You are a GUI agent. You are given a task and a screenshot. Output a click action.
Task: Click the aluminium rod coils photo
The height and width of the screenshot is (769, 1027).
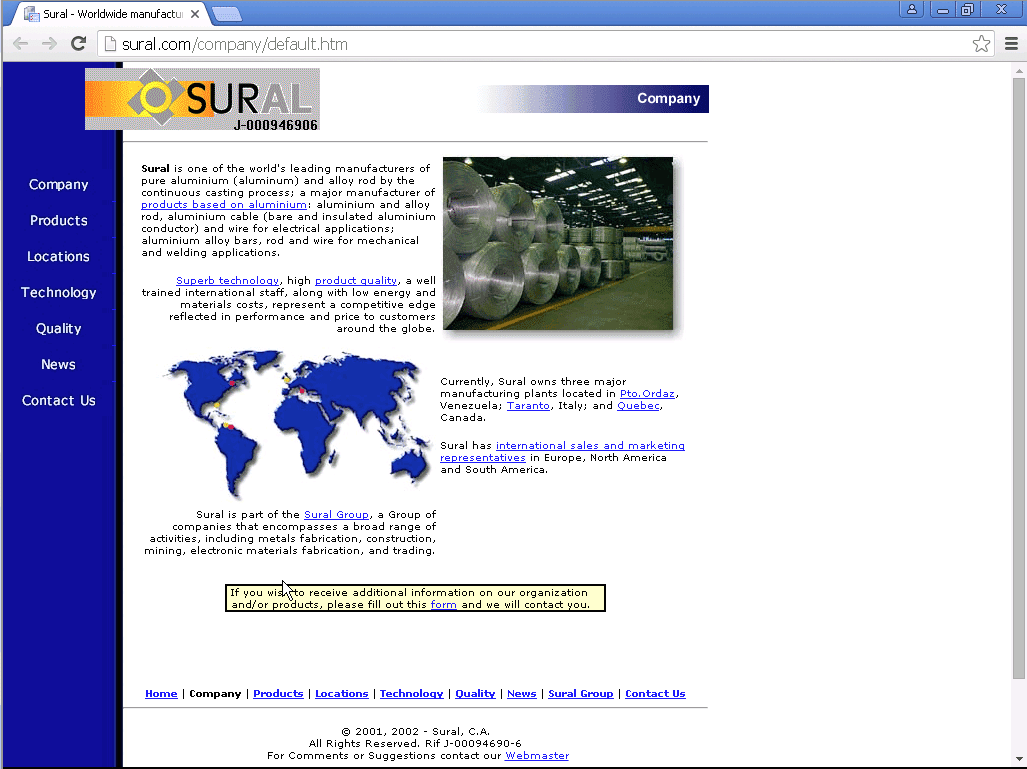558,243
